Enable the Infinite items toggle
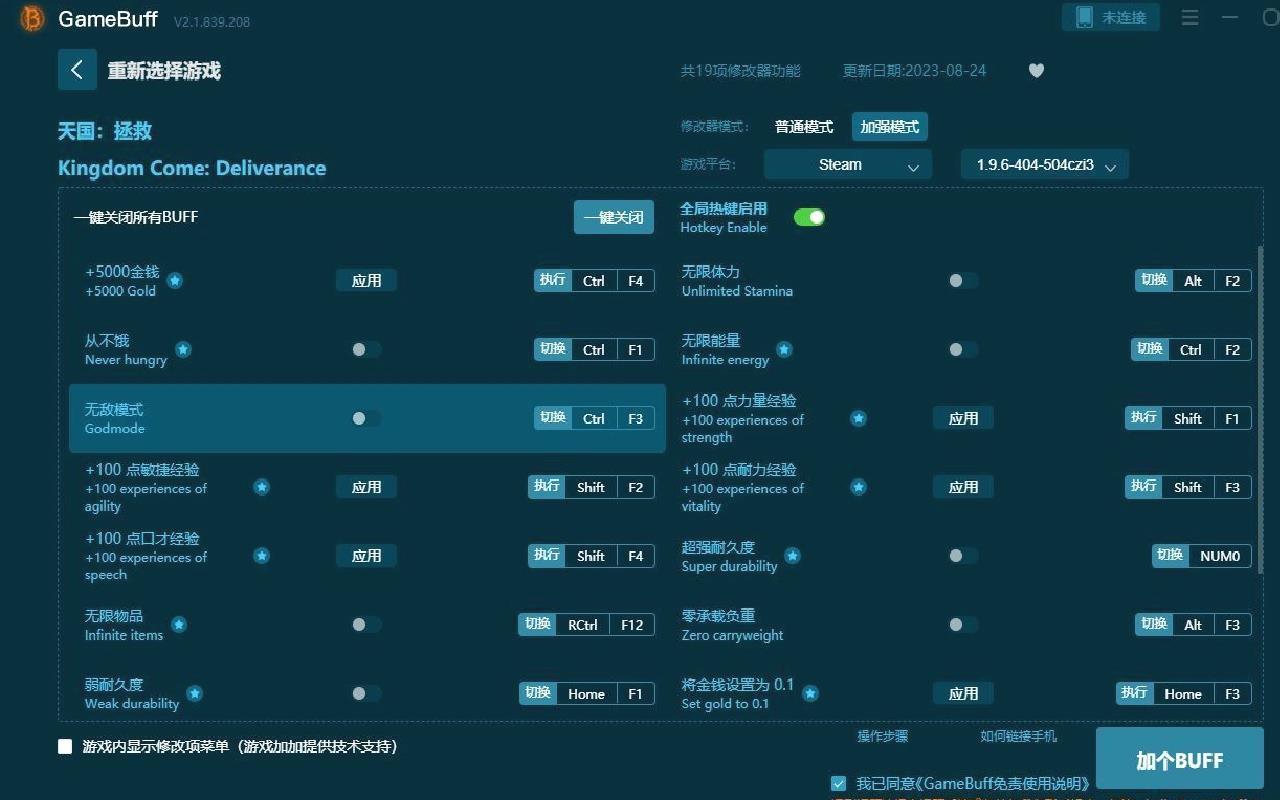Viewport: 1280px width, 800px height. [366, 624]
